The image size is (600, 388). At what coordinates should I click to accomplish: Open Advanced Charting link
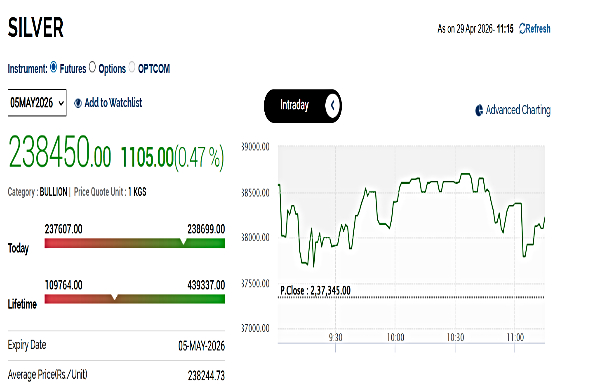(518, 110)
